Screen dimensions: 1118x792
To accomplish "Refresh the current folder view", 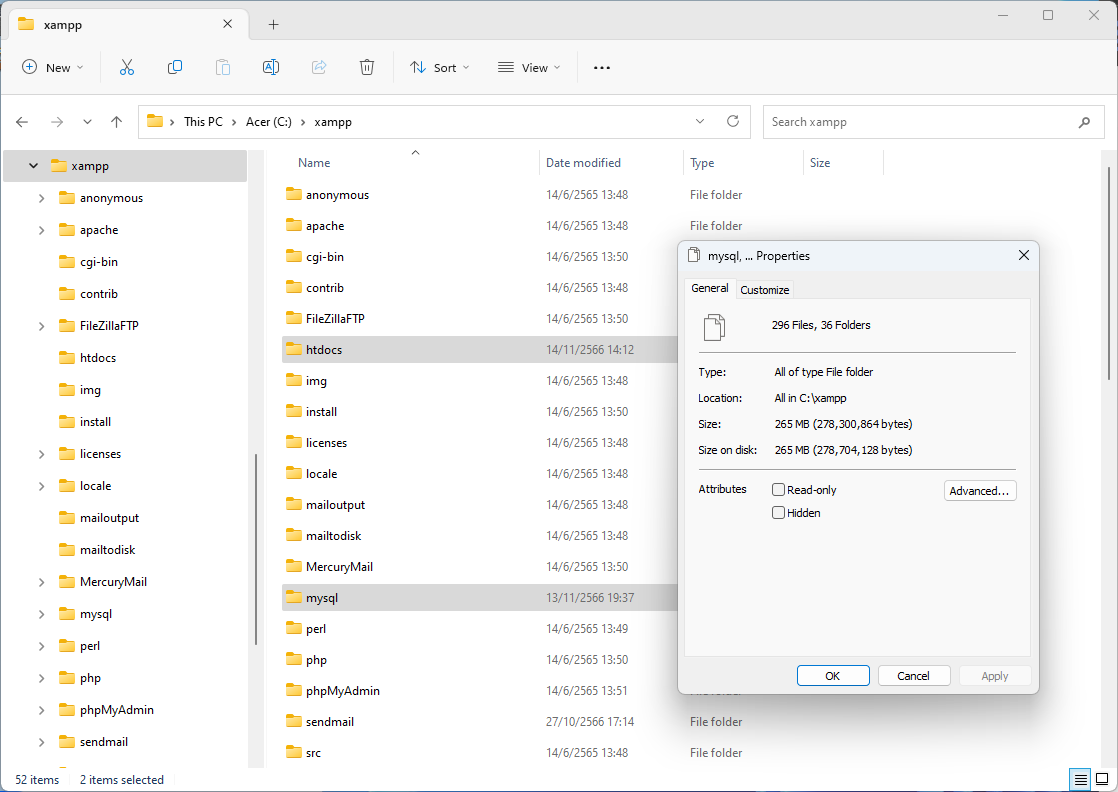I will pyautogui.click(x=733, y=121).
